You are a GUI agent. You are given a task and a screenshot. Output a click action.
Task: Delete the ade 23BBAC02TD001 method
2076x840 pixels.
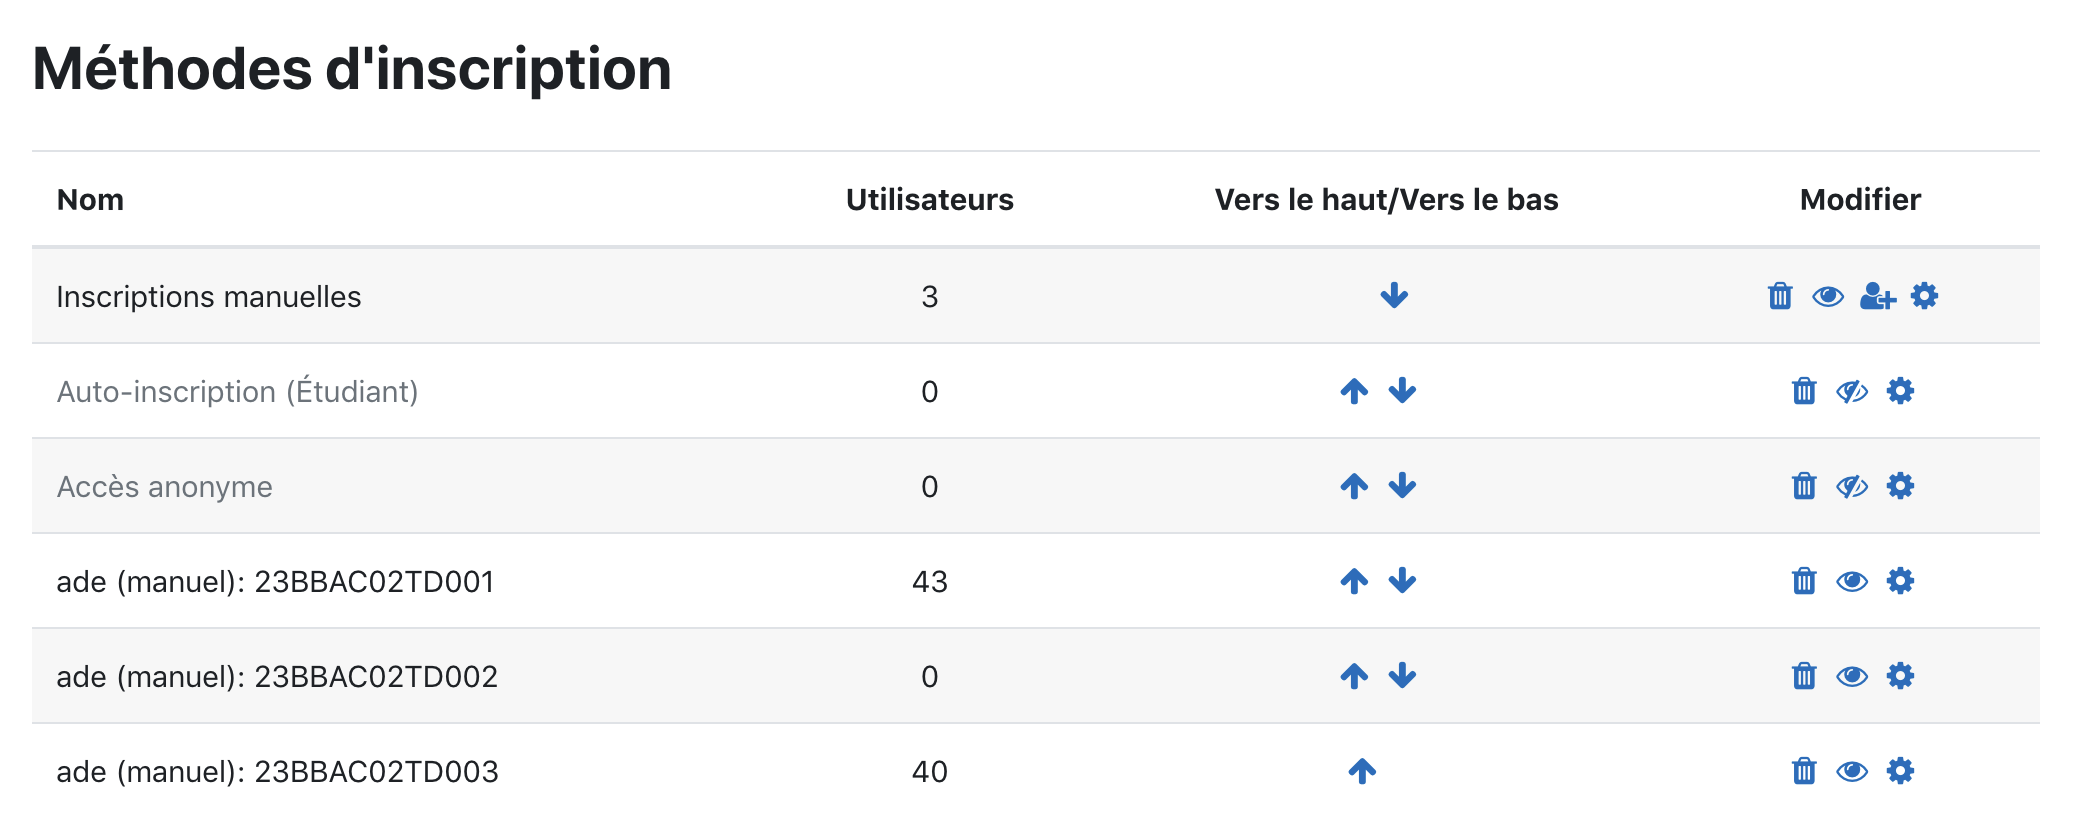tap(1804, 581)
